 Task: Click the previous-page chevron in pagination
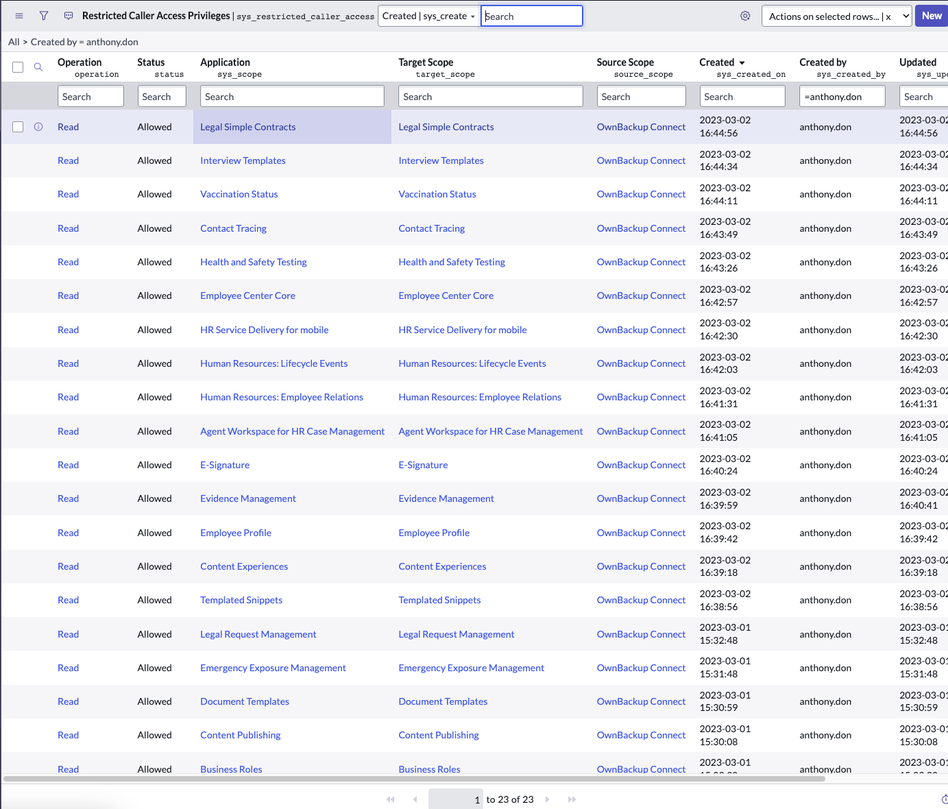(x=415, y=798)
